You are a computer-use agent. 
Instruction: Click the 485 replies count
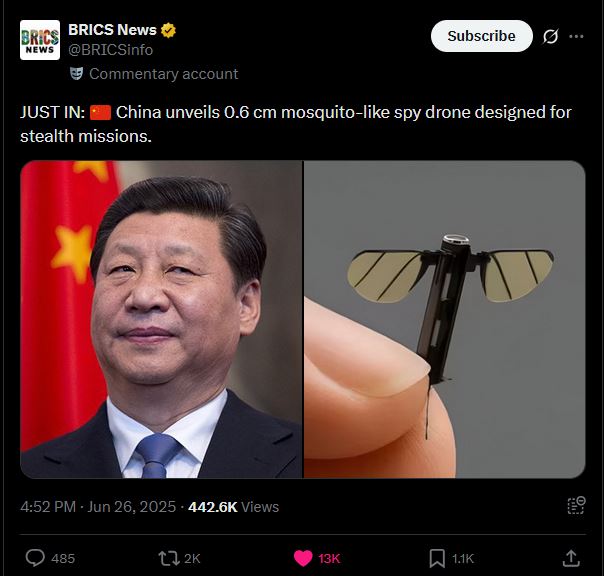(x=63, y=558)
